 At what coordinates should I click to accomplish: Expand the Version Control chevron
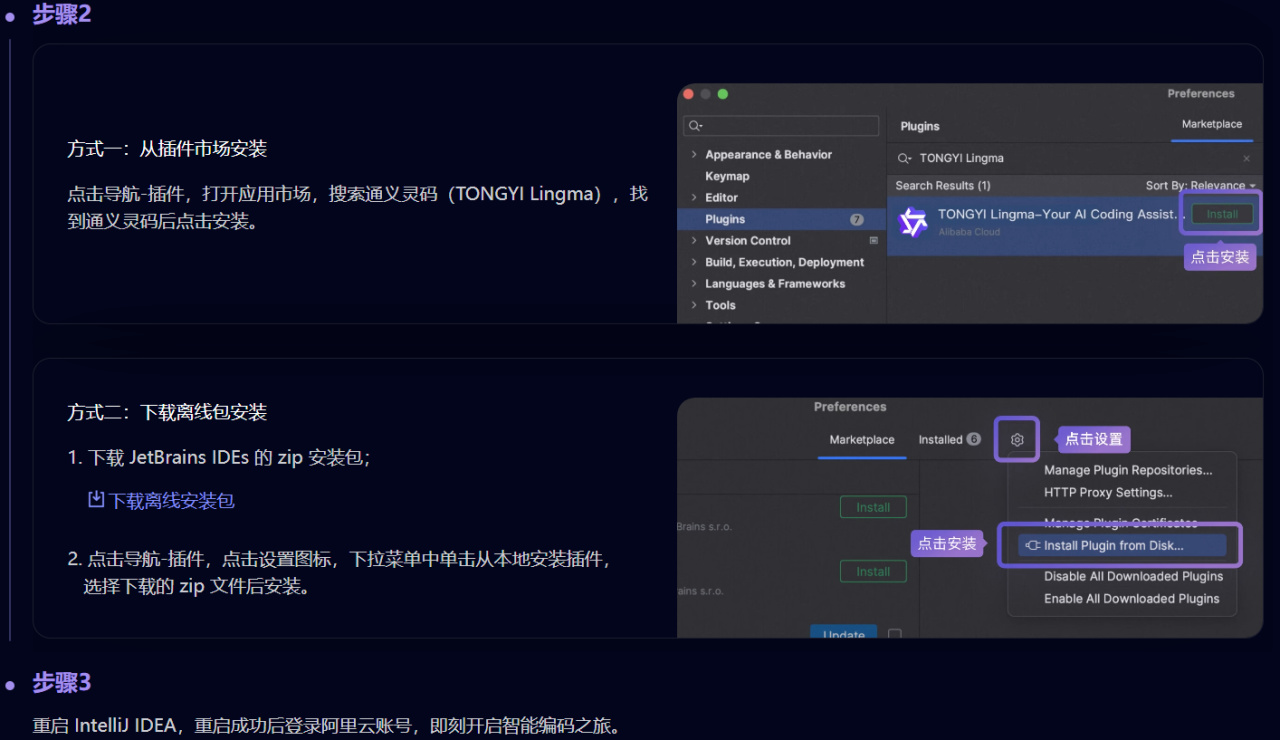(x=694, y=241)
